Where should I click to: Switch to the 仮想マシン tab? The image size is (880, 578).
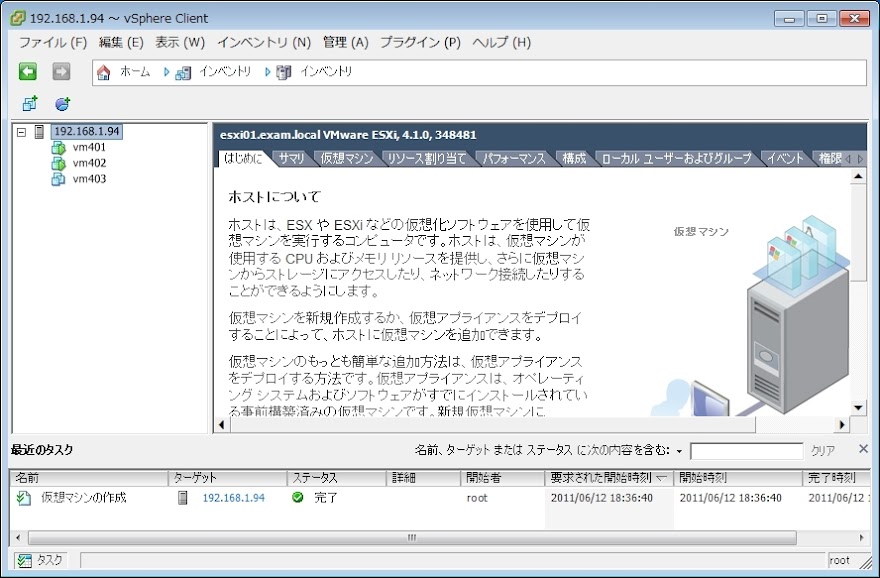[347, 159]
